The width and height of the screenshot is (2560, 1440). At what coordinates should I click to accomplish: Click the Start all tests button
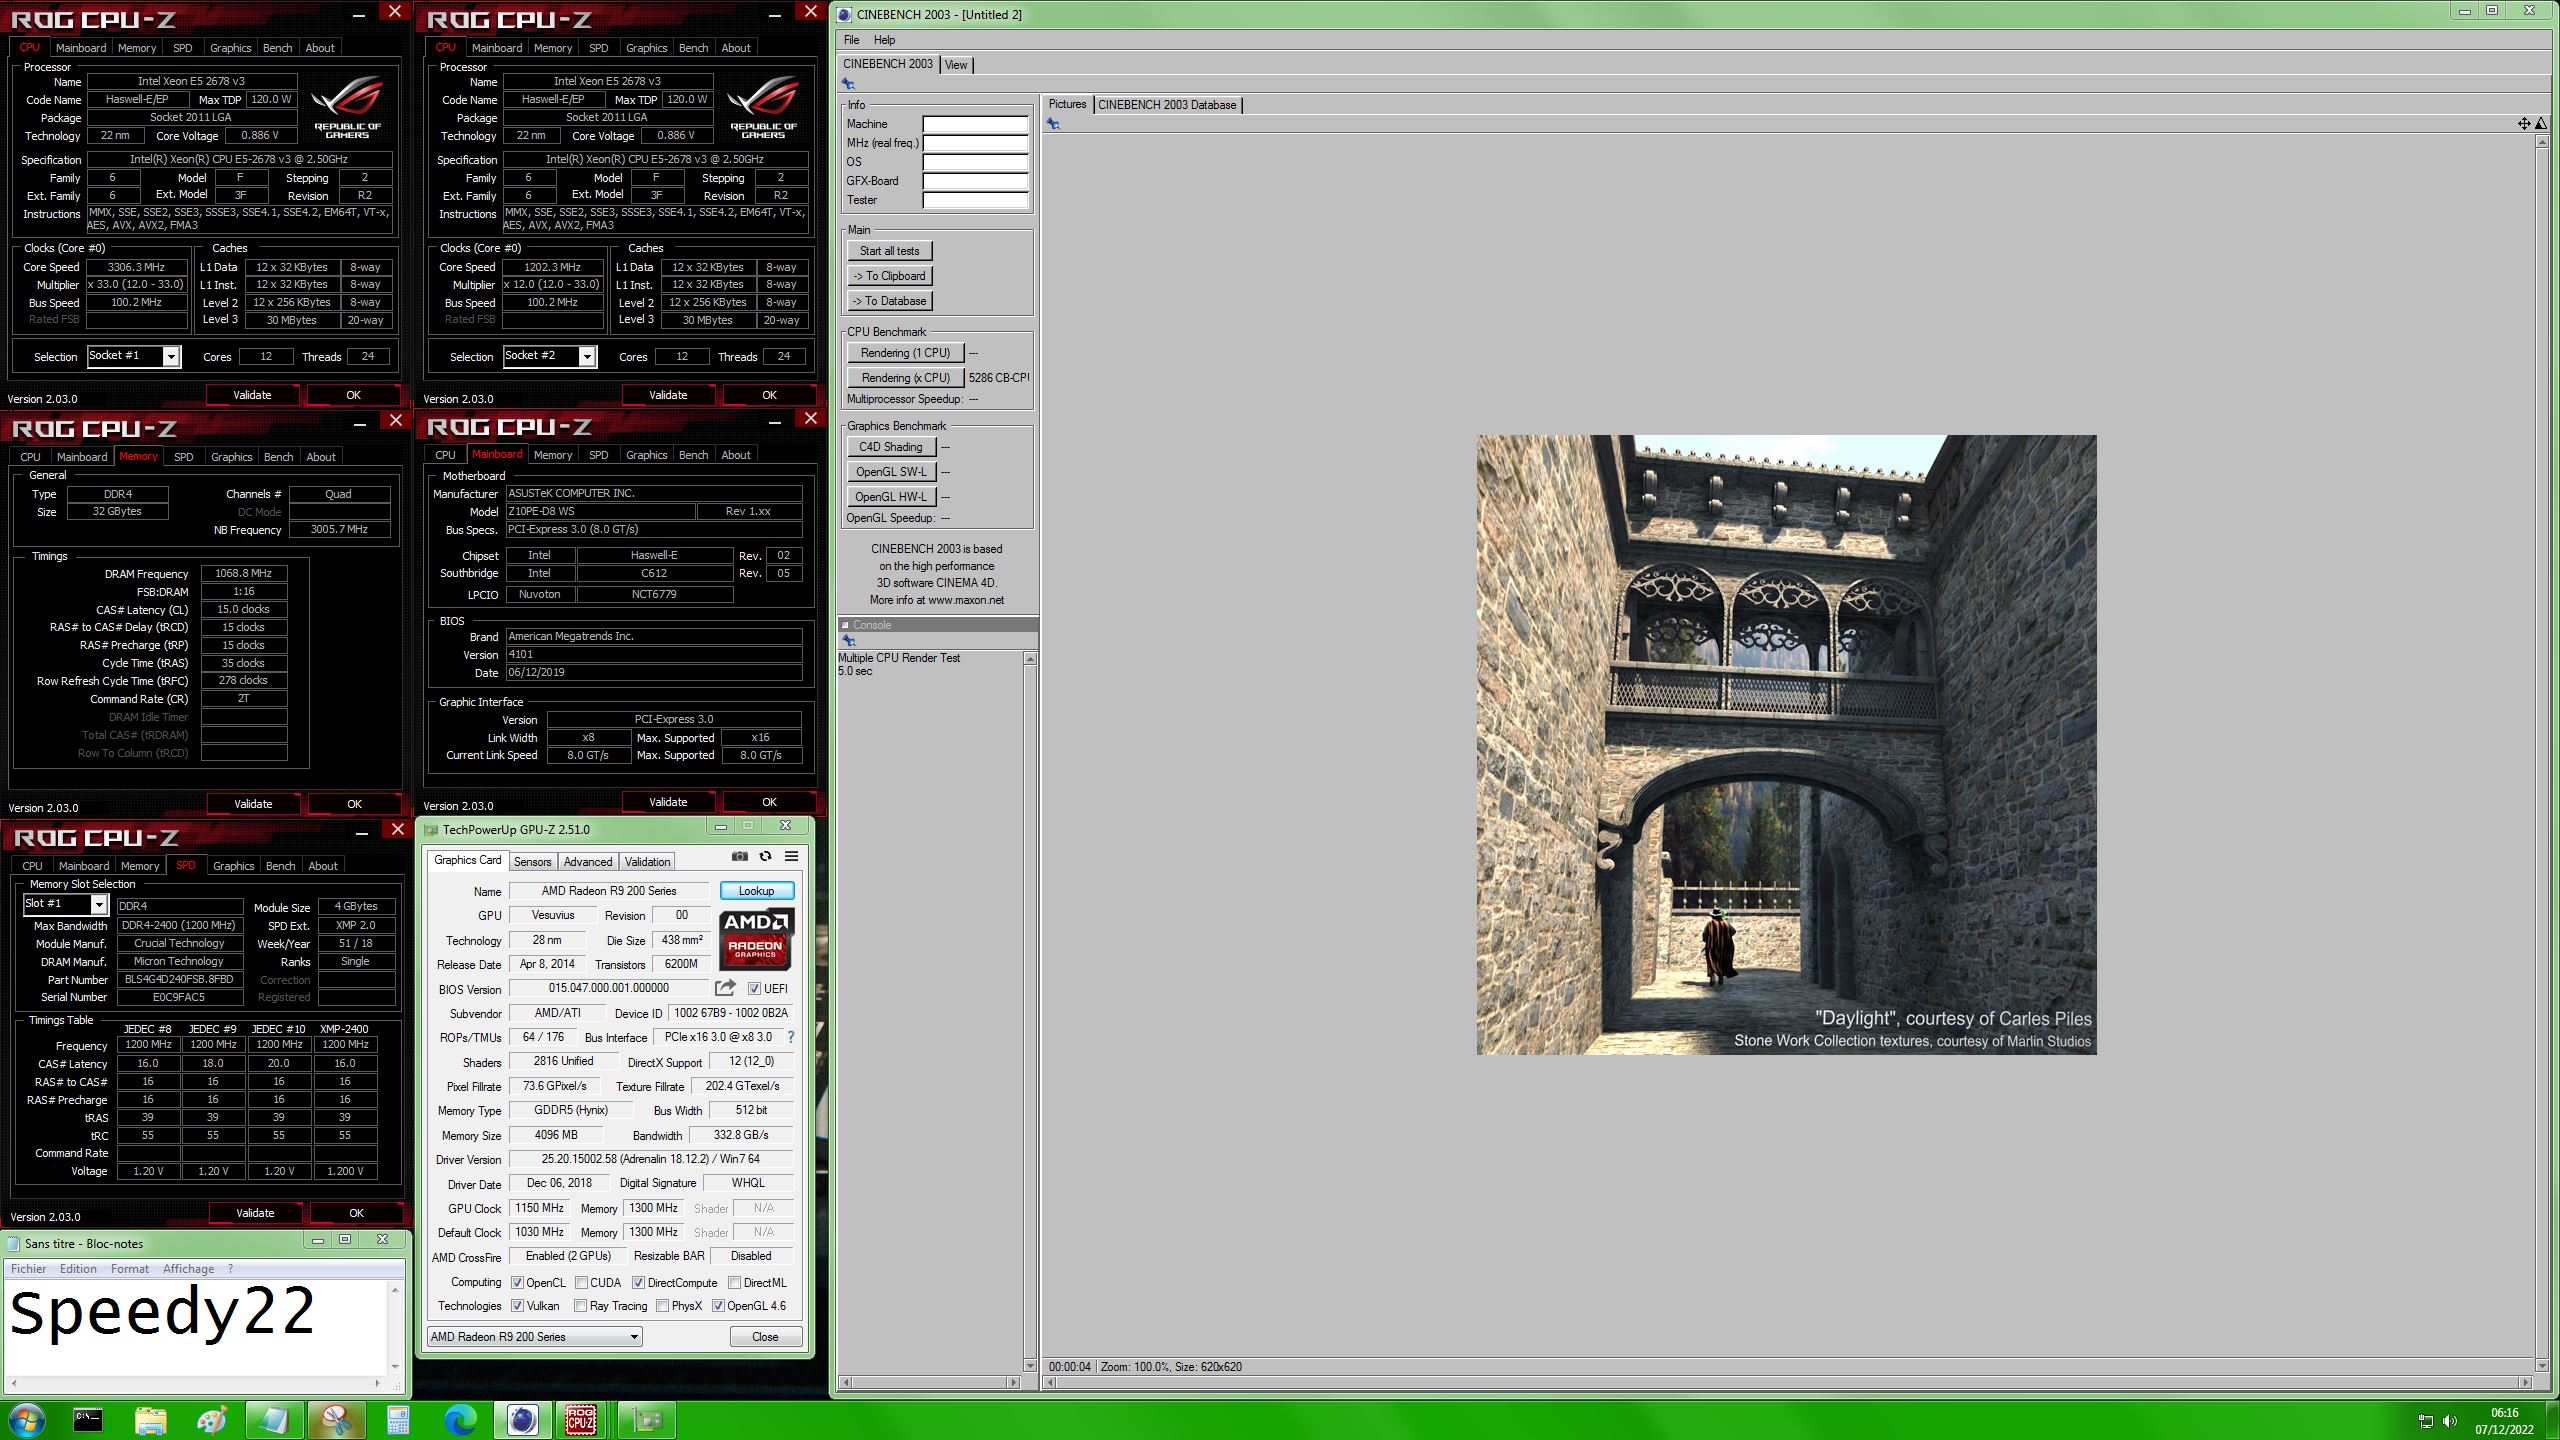point(889,251)
